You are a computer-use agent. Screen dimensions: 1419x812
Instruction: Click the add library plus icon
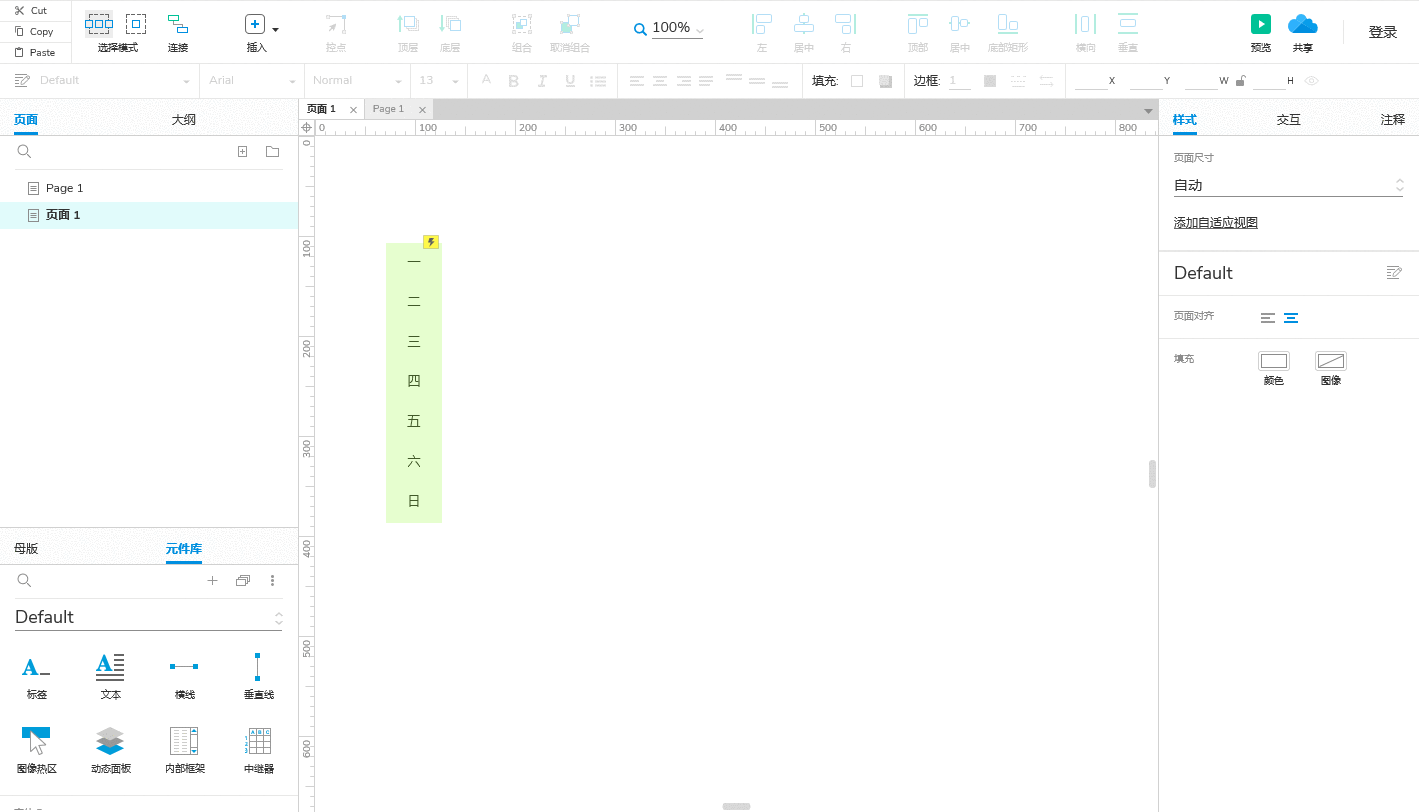coord(212,580)
